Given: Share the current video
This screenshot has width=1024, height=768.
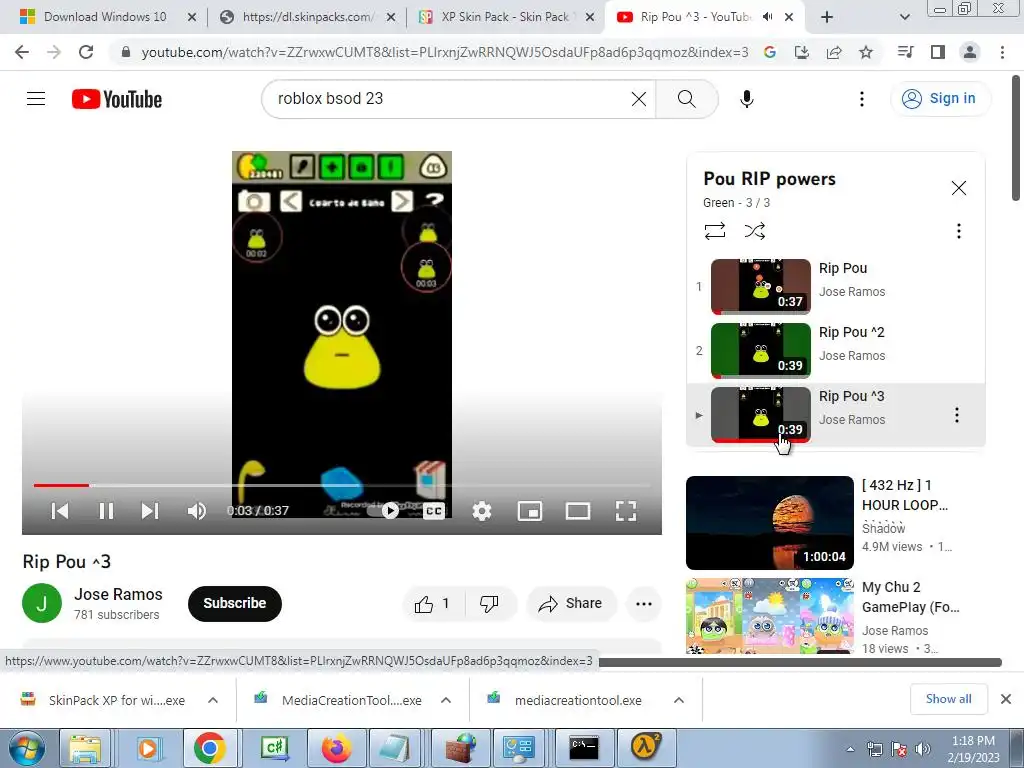Looking at the screenshot, I should [x=571, y=603].
